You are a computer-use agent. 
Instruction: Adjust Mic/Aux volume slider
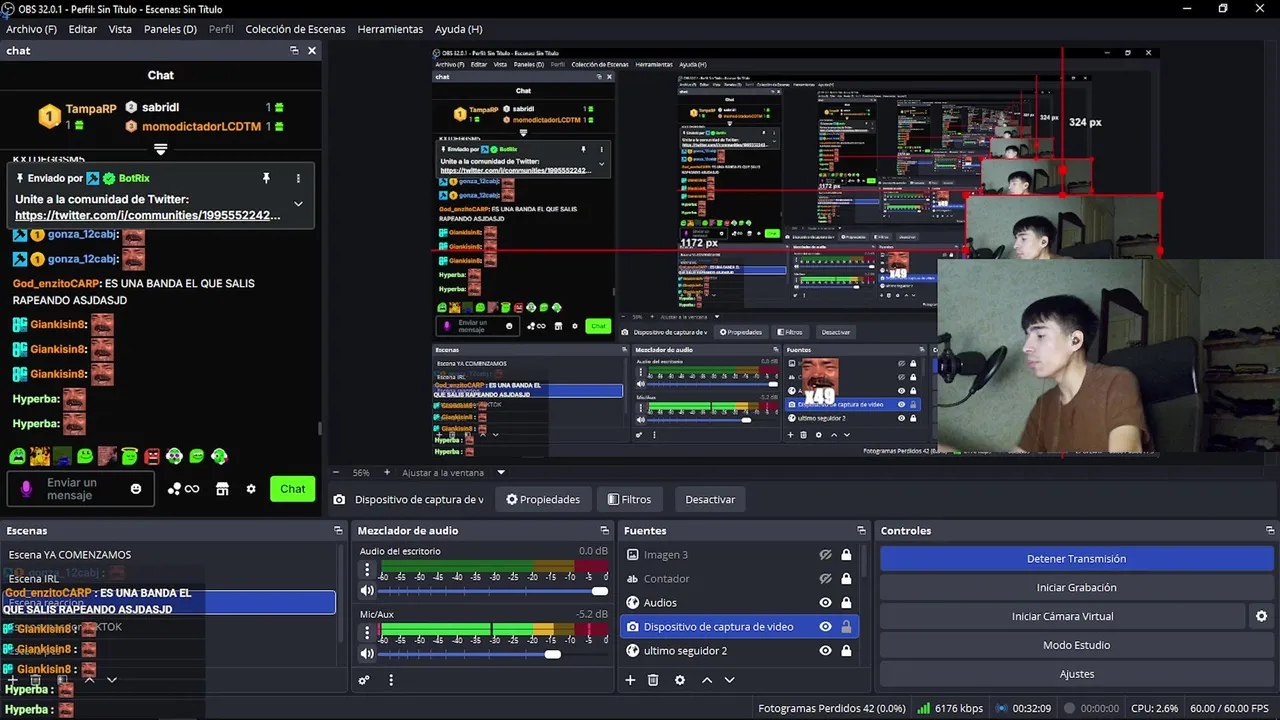(x=494, y=654)
